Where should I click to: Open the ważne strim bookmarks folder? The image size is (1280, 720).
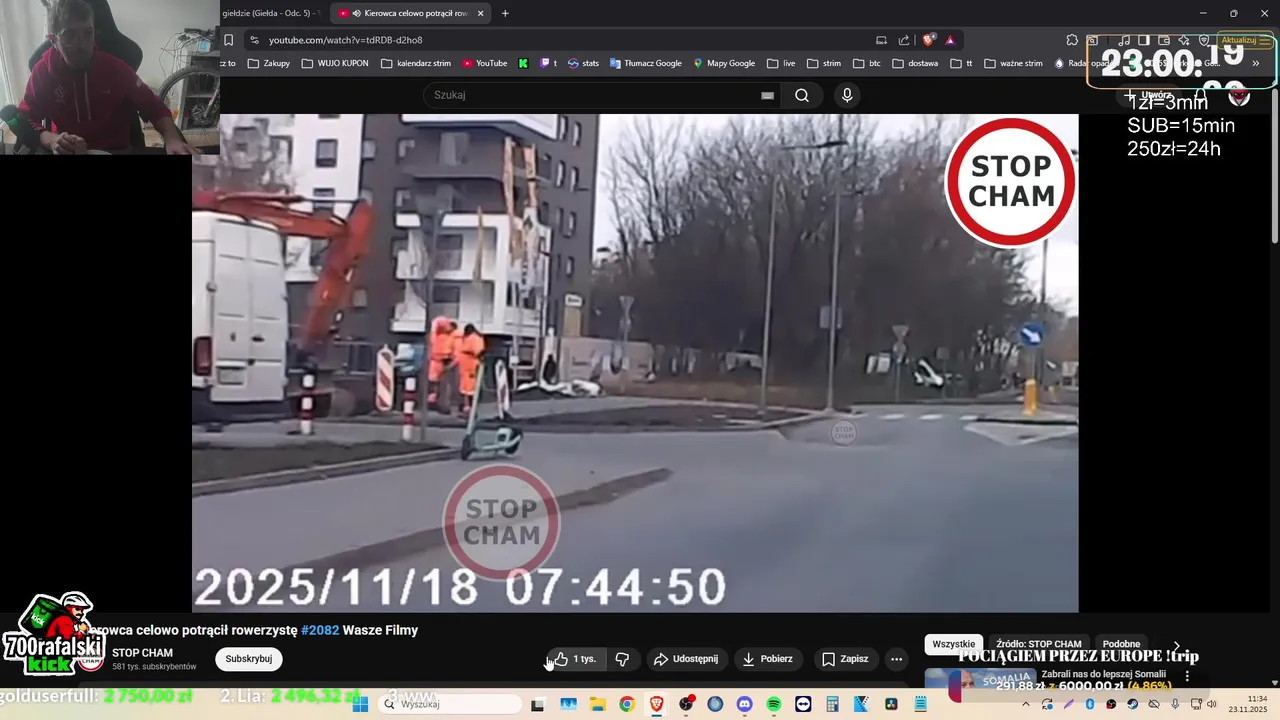pos(1013,63)
